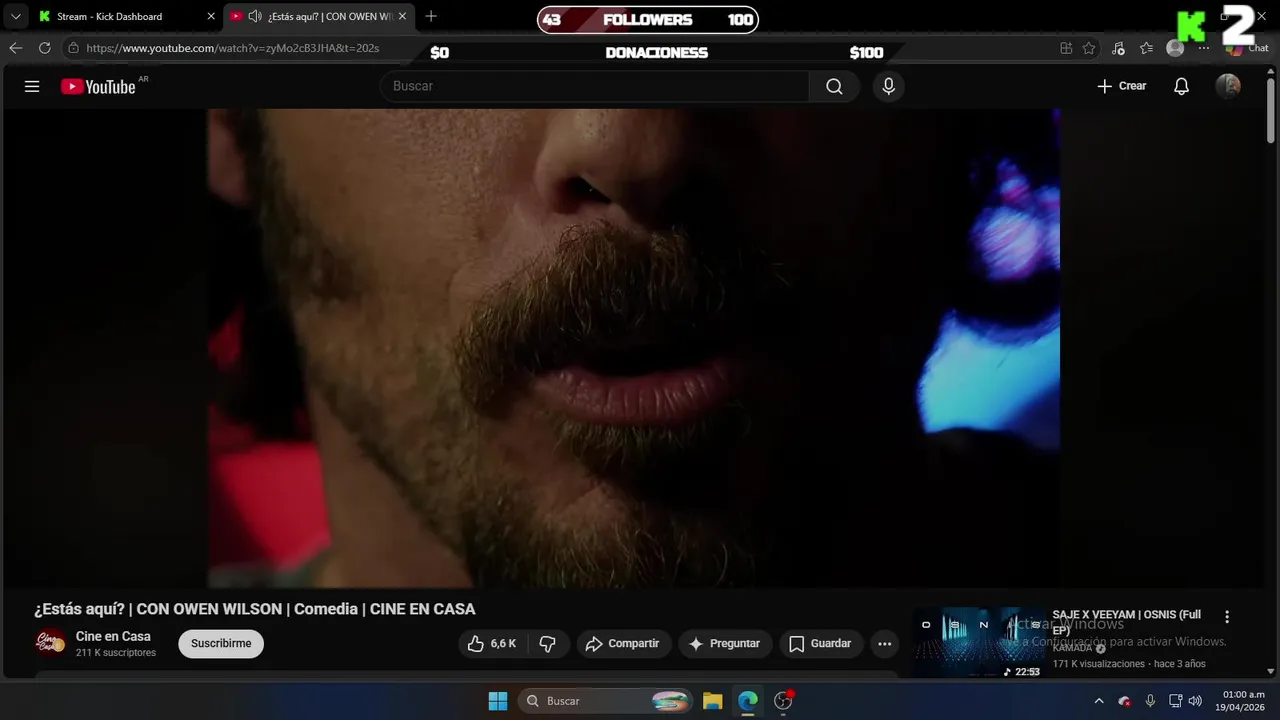Close the Kick Dashboard tab
Screen dimensions: 1280x720
point(210,16)
